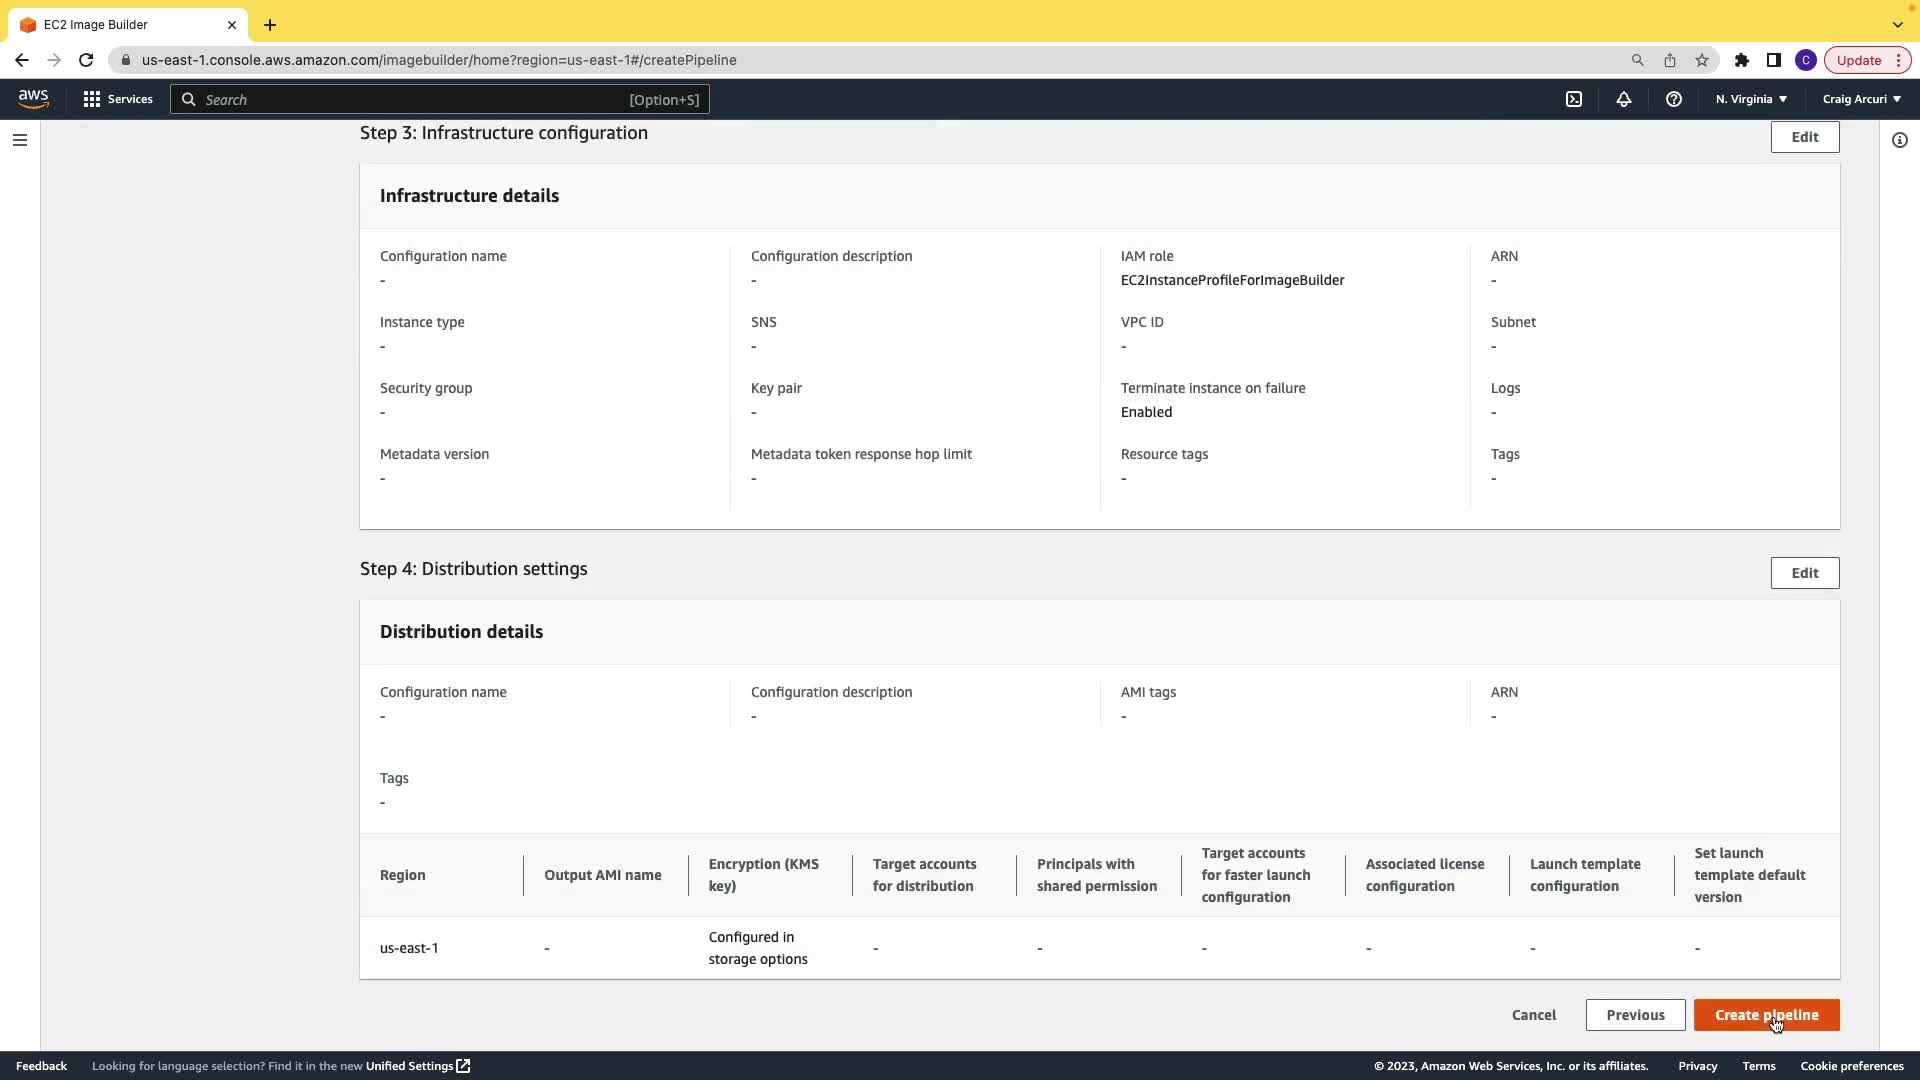This screenshot has width=1920, height=1080.
Task: Open browser extensions puzzle icon
Action: point(1742,60)
